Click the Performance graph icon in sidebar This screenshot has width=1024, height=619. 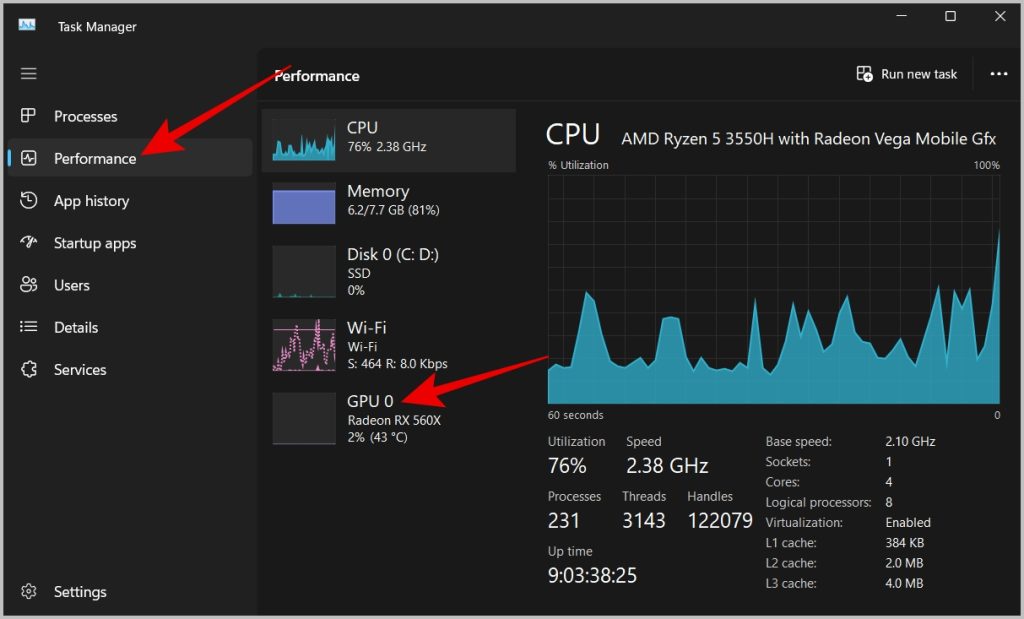(28, 158)
